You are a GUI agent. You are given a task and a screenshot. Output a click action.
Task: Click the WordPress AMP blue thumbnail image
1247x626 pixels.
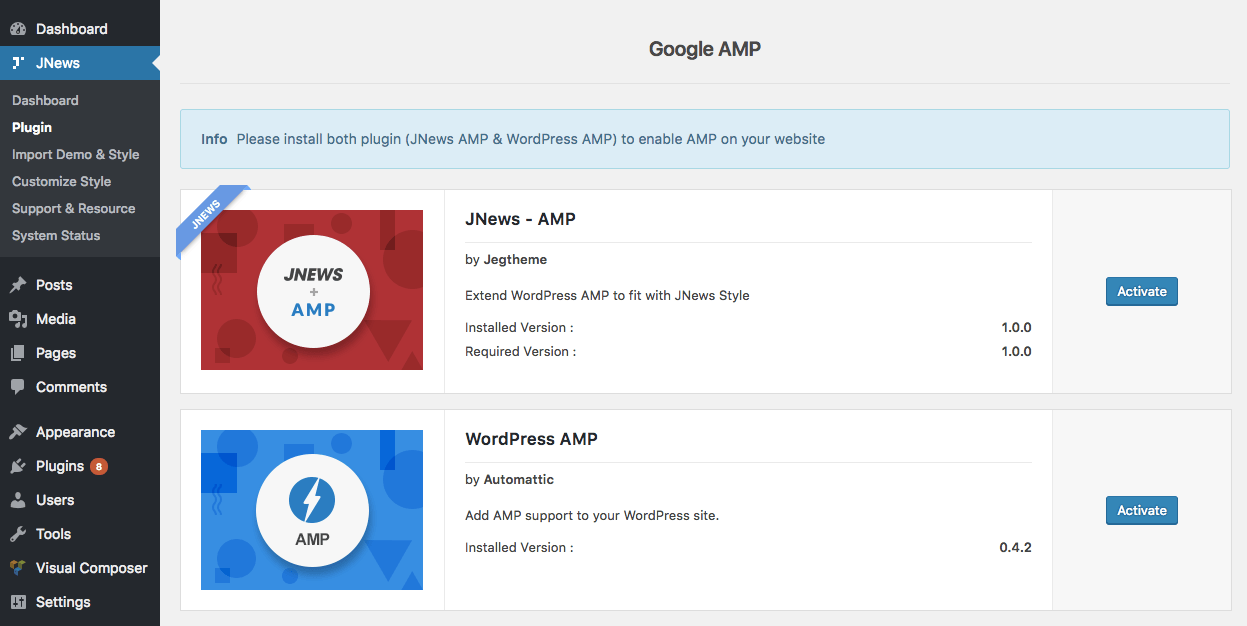312,510
